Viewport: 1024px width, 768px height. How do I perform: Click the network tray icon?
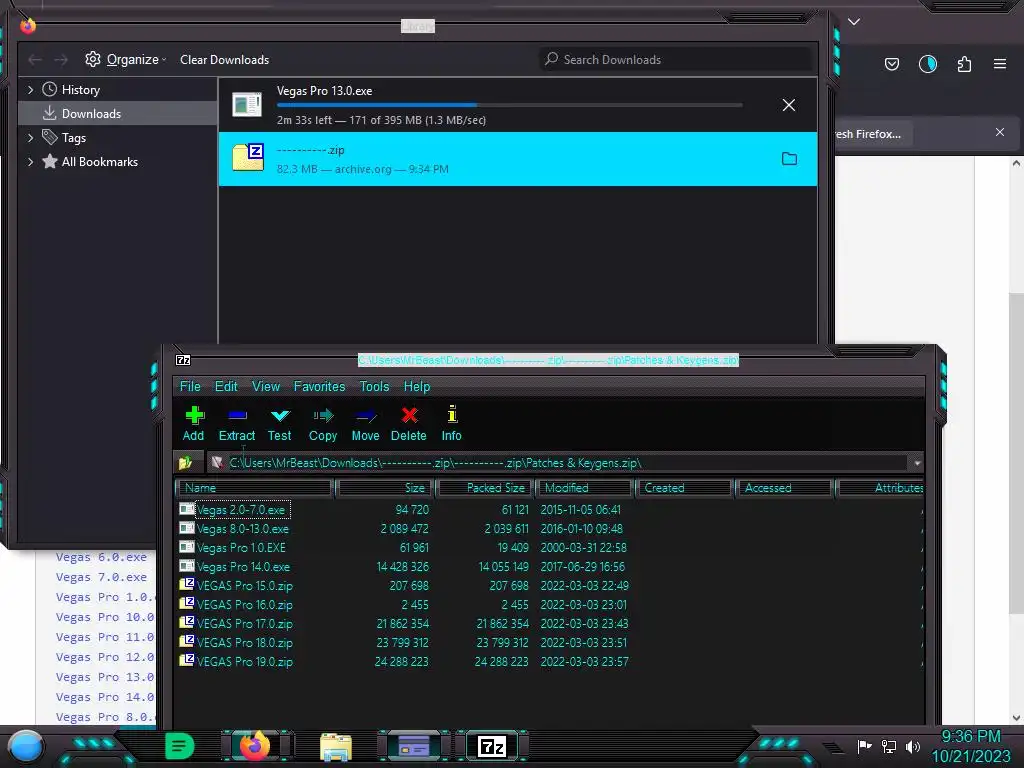889,746
